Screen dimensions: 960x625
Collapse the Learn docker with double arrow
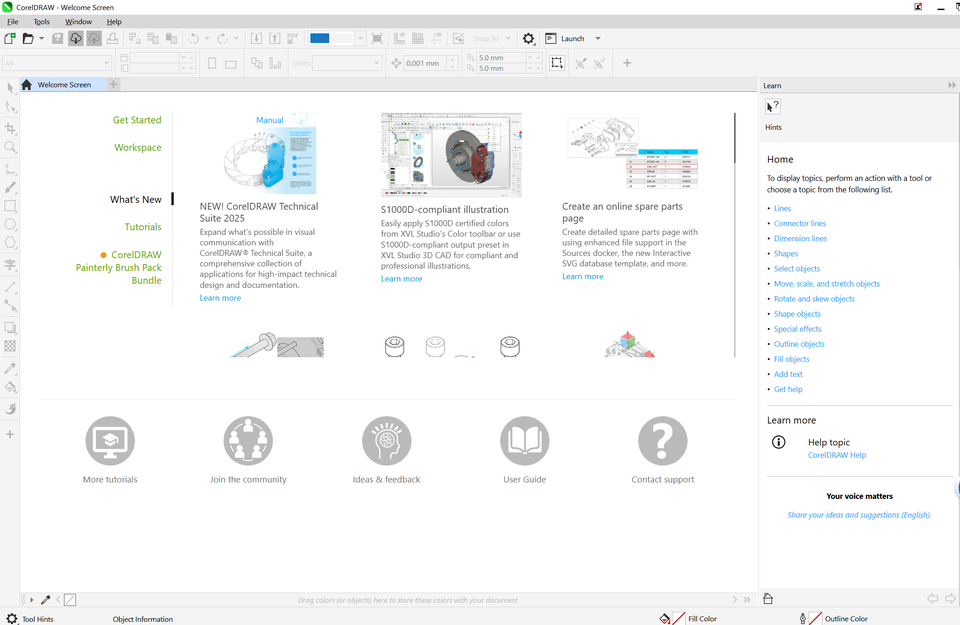(x=952, y=86)
